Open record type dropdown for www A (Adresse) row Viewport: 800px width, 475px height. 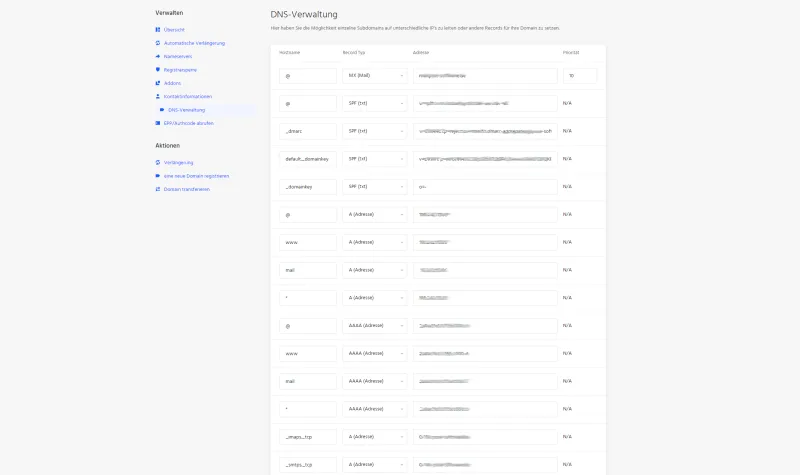(374, 242)
